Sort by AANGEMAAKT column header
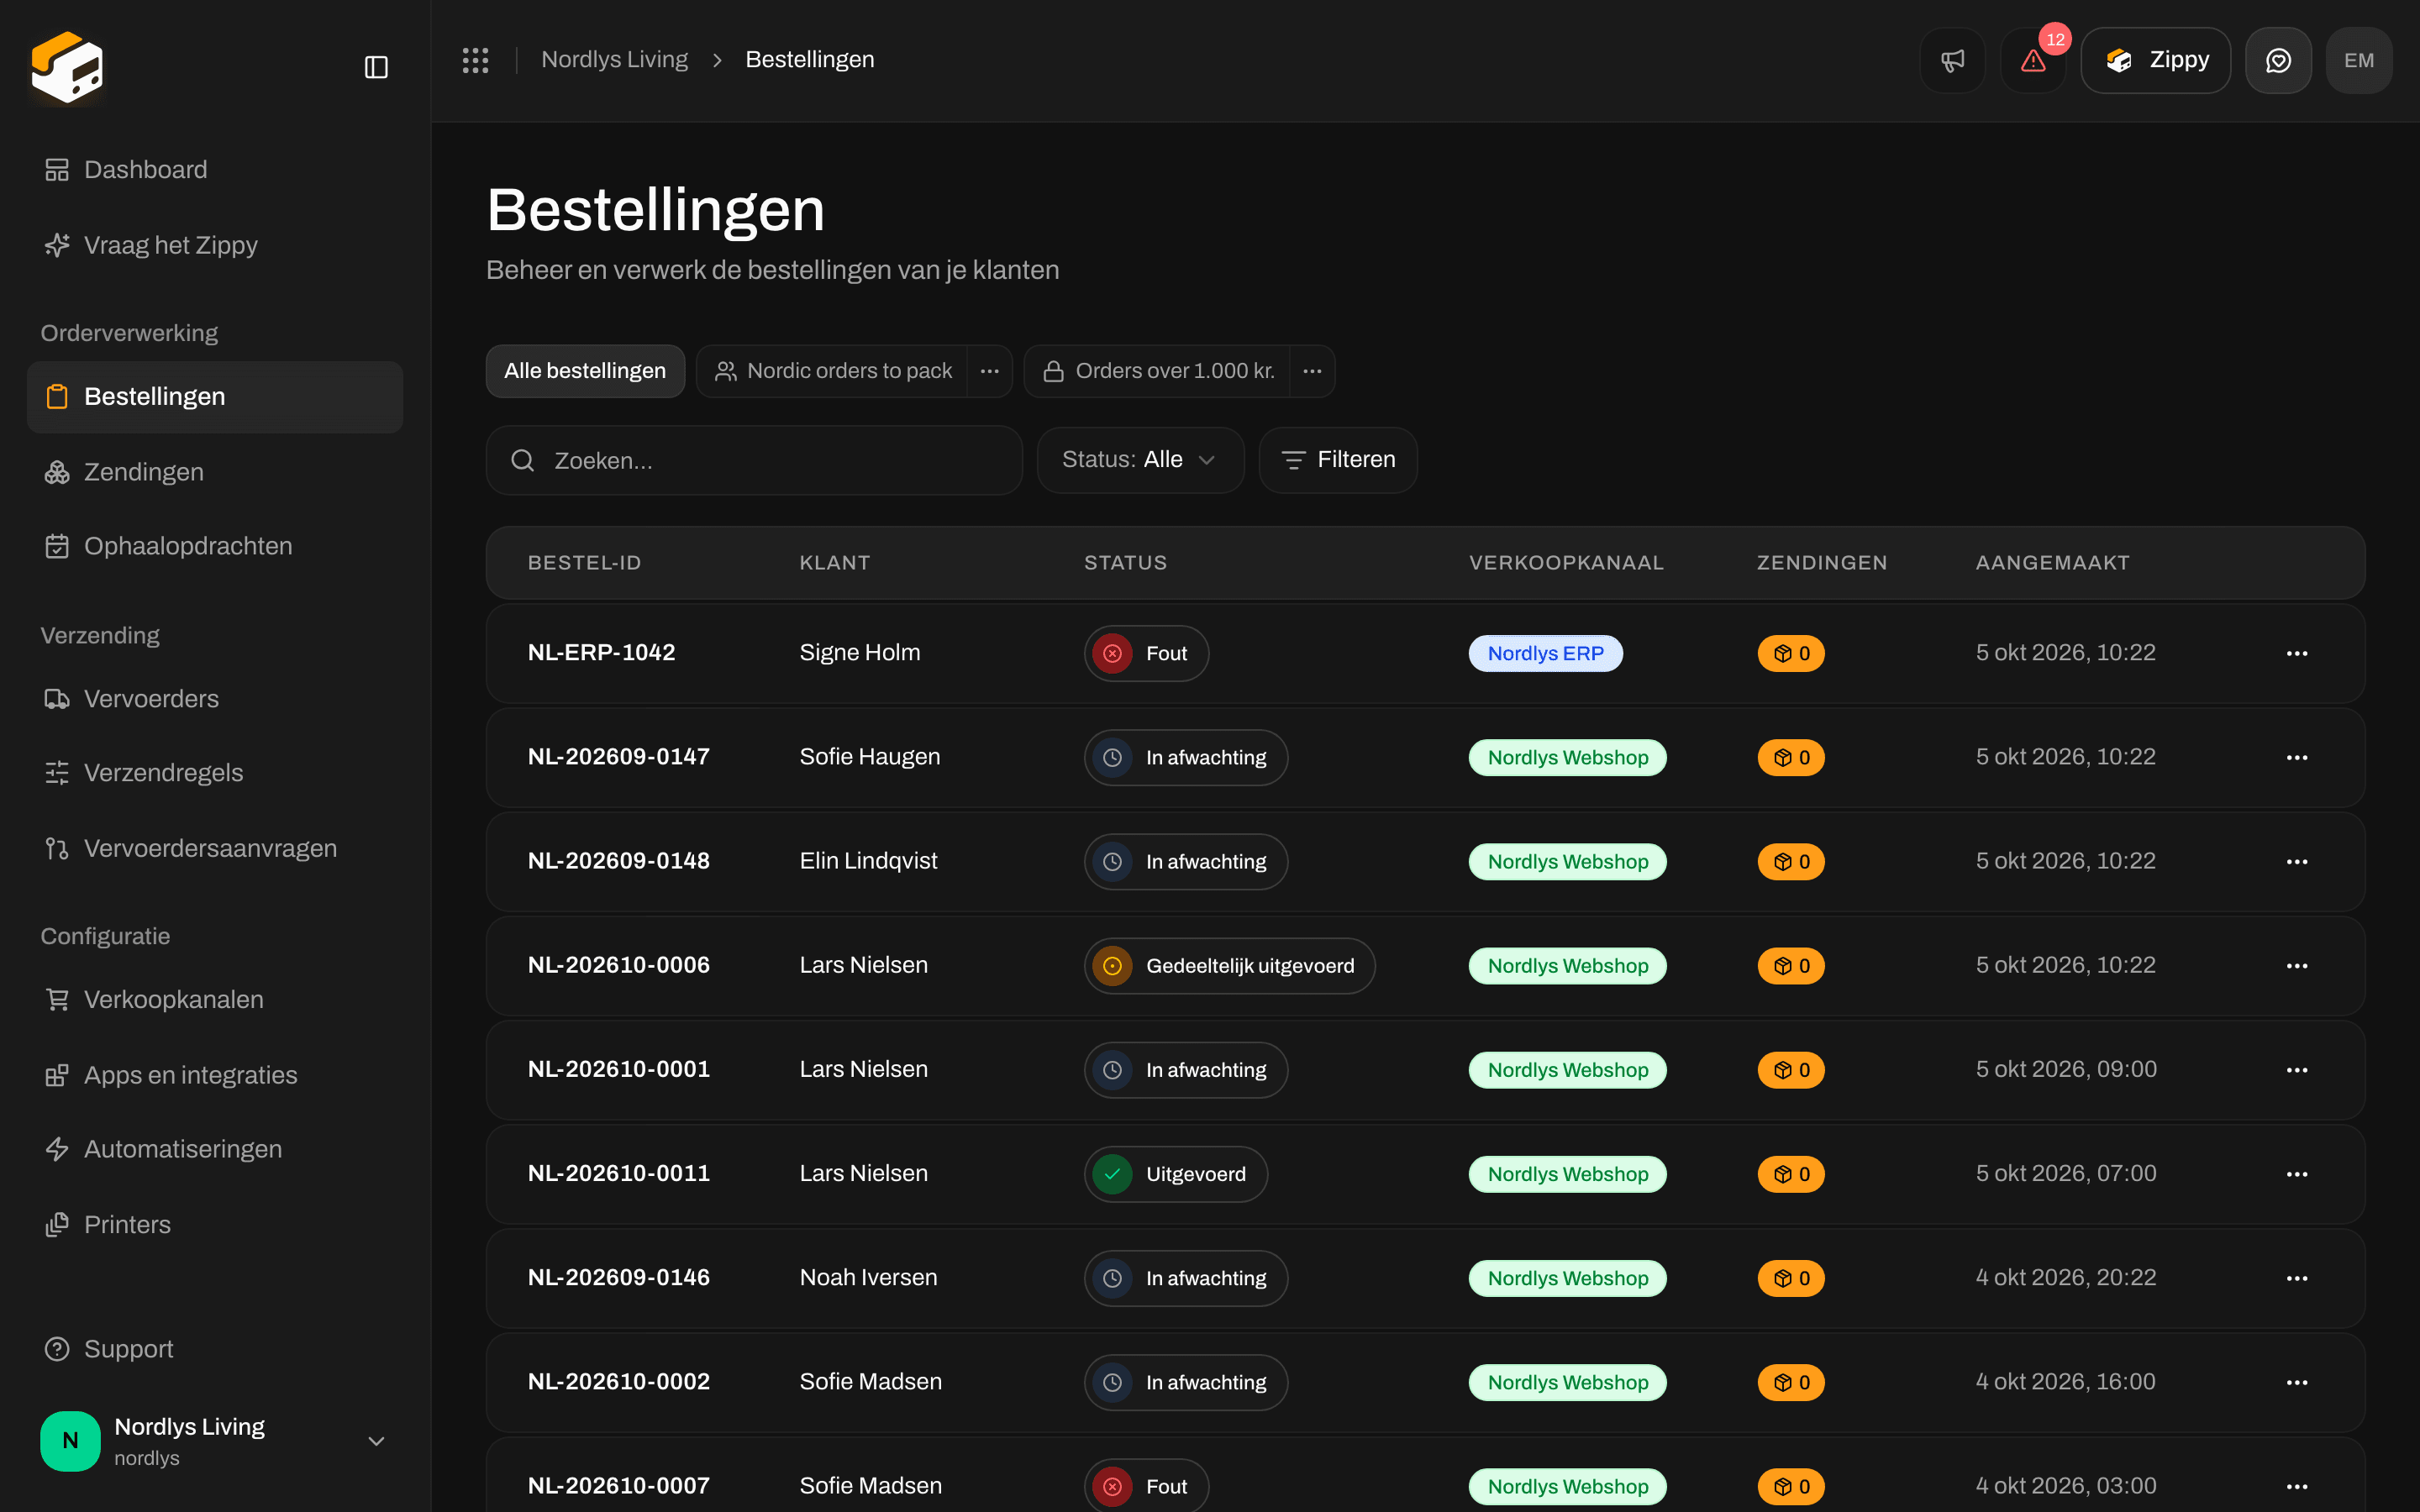 pyautogui.click(x=2052, y=563)
